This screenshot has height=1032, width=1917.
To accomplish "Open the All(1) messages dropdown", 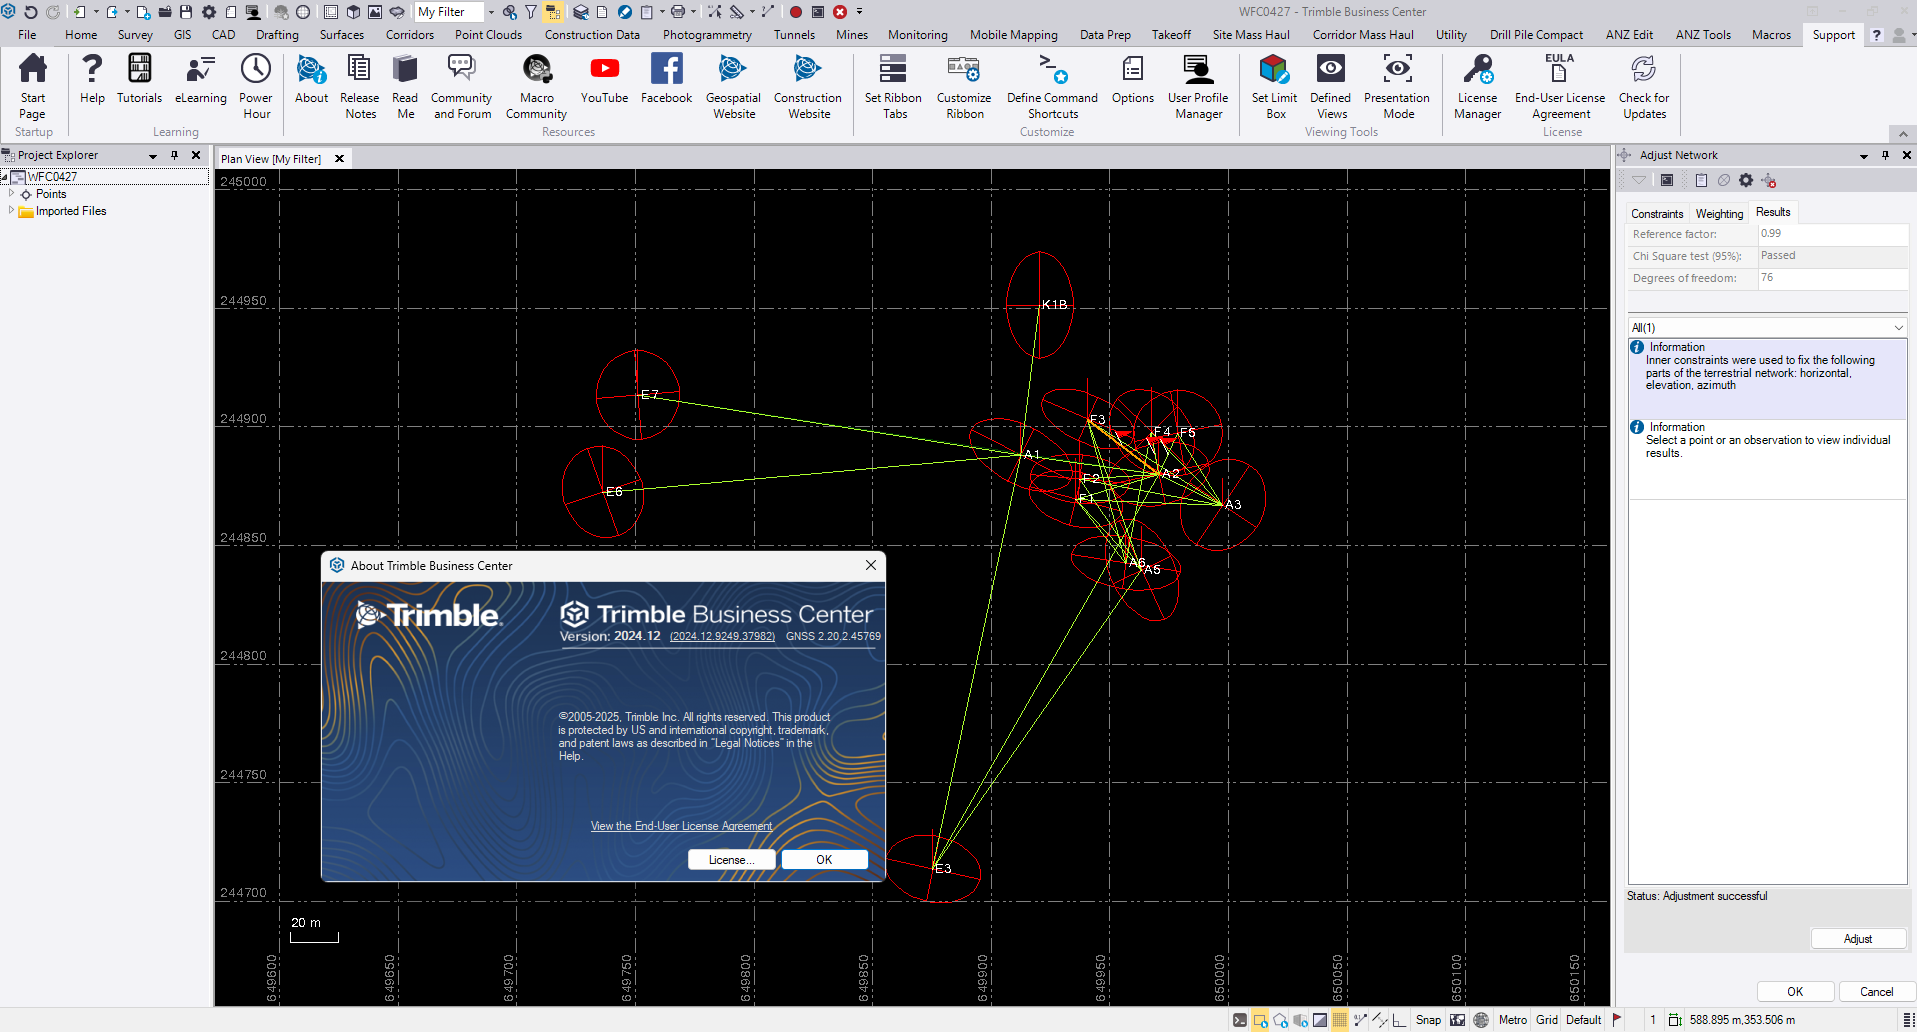I will pos(1898,328).
